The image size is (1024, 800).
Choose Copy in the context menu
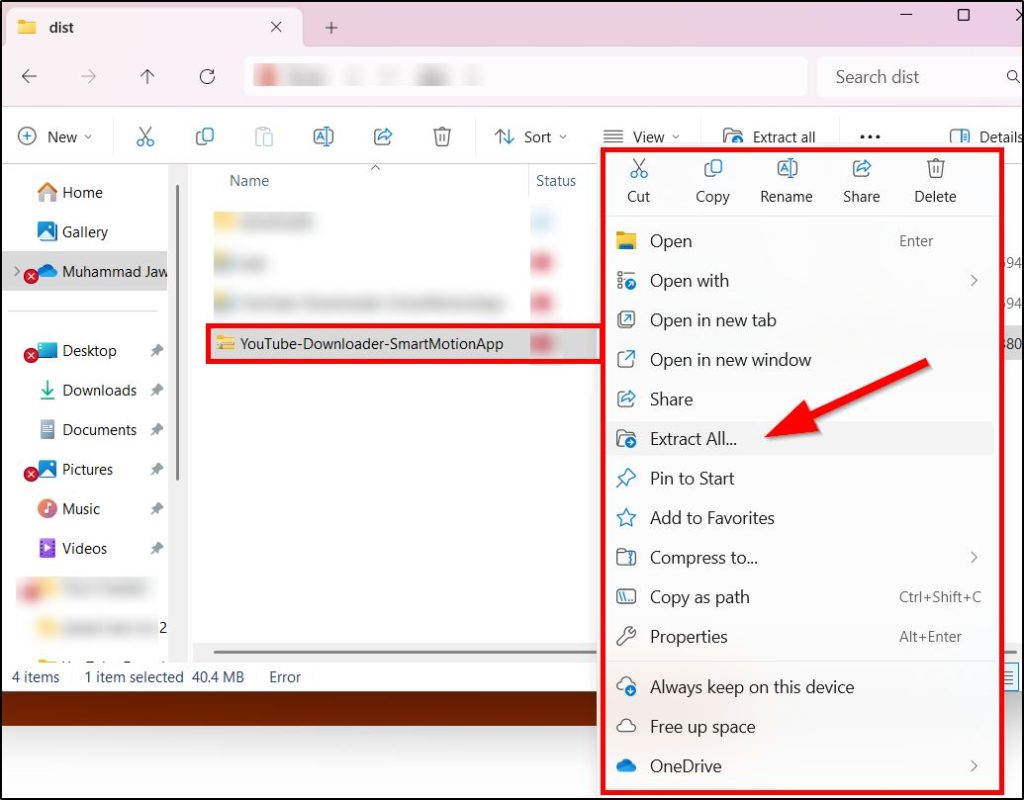click(x=712, y=182)
